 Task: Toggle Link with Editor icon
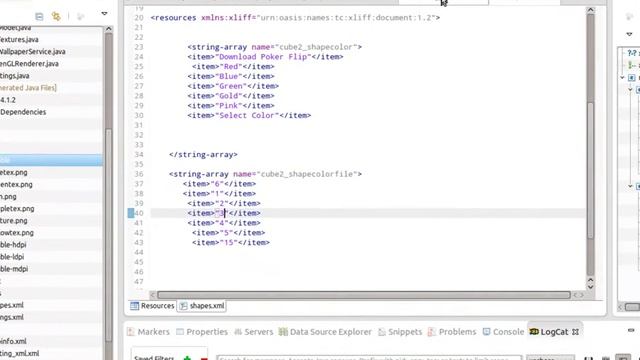coord(56,16)
